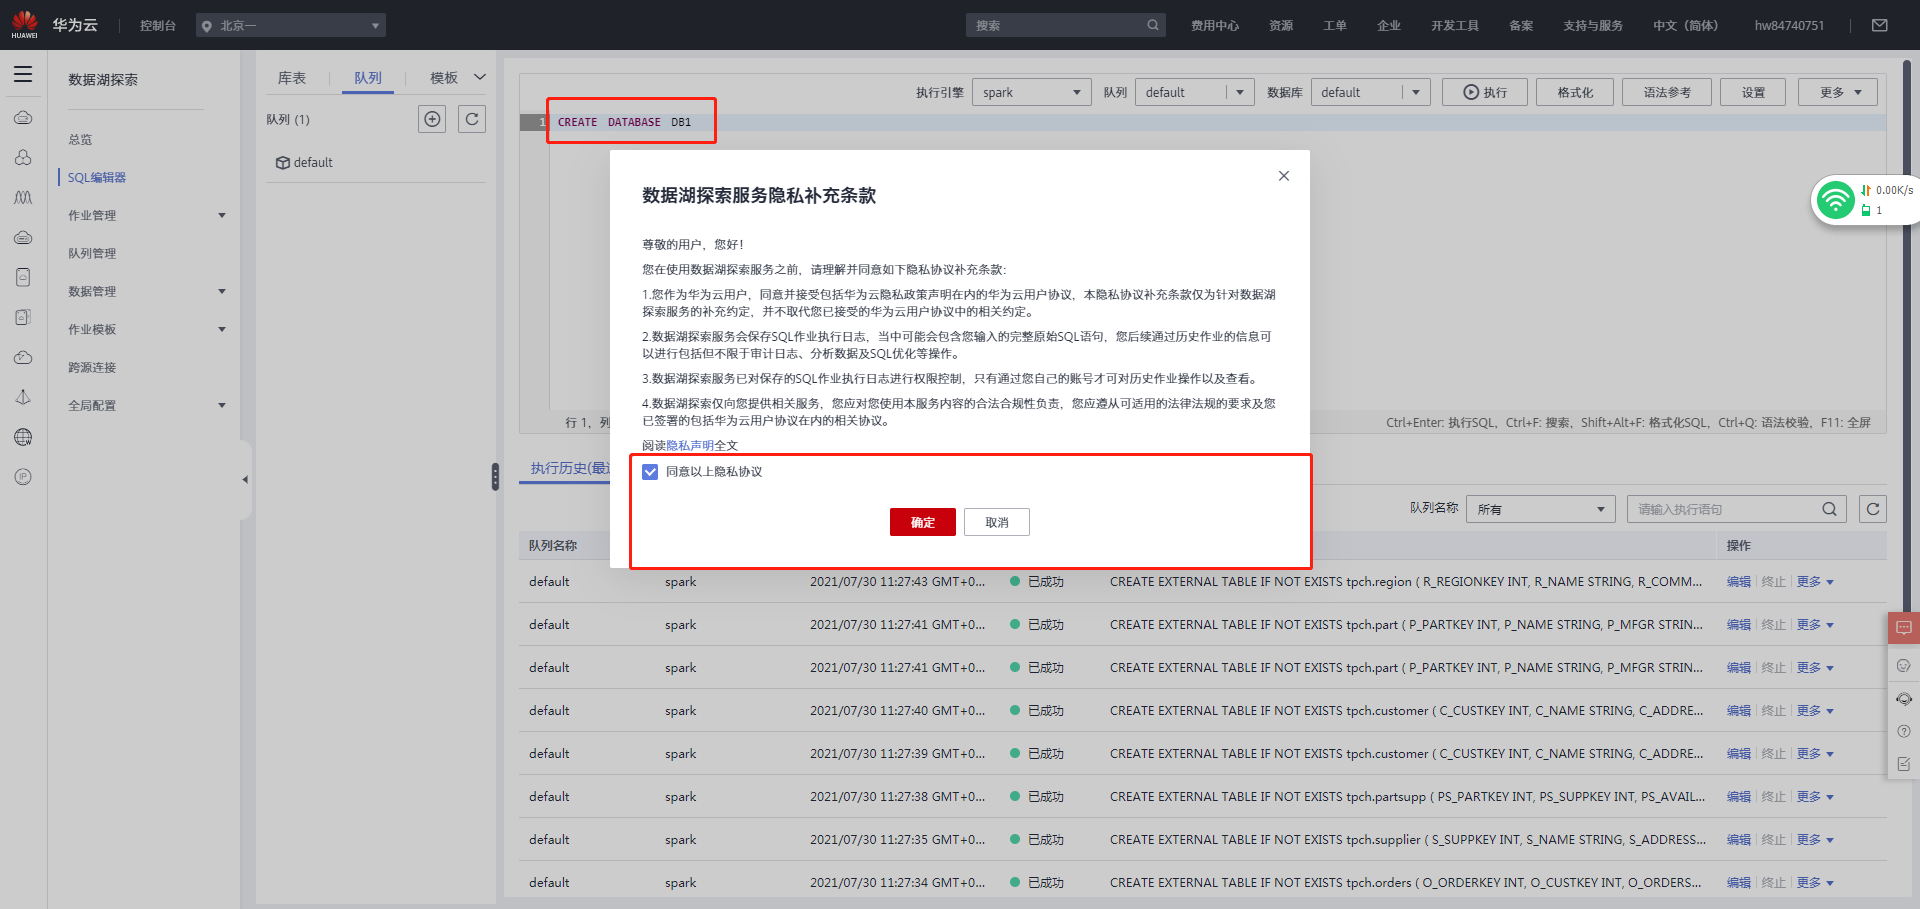Click the search magnifier in top bar

pos(1153,25)
